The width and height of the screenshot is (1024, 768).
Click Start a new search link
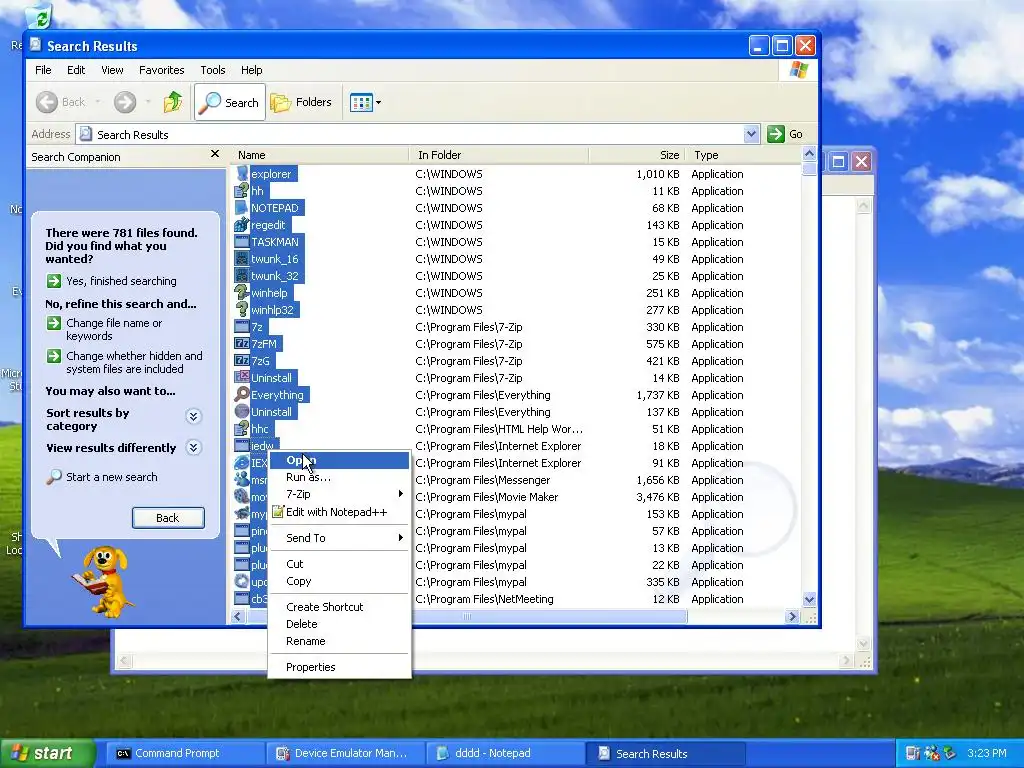[111, 477]
